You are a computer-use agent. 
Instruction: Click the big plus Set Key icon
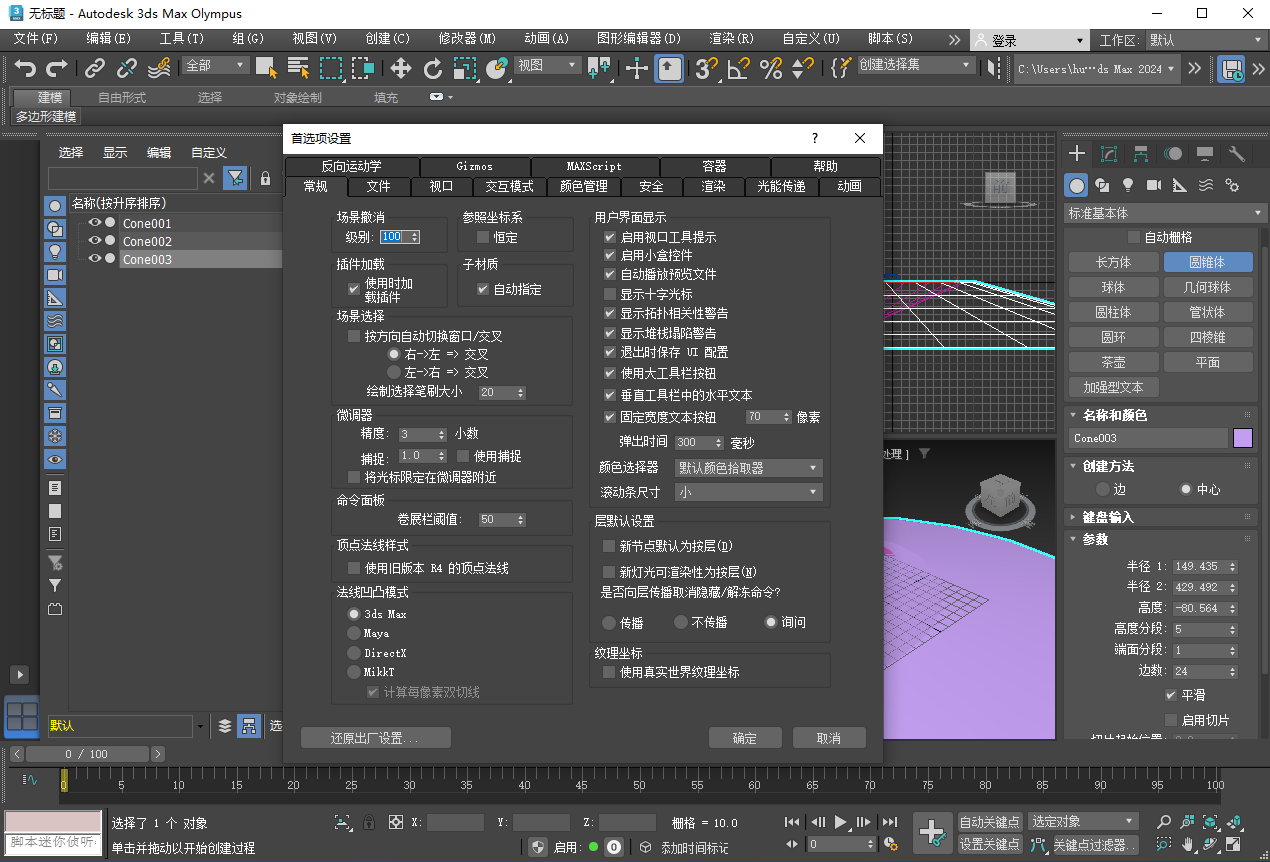pyautogui.click(x=932, y=832)
